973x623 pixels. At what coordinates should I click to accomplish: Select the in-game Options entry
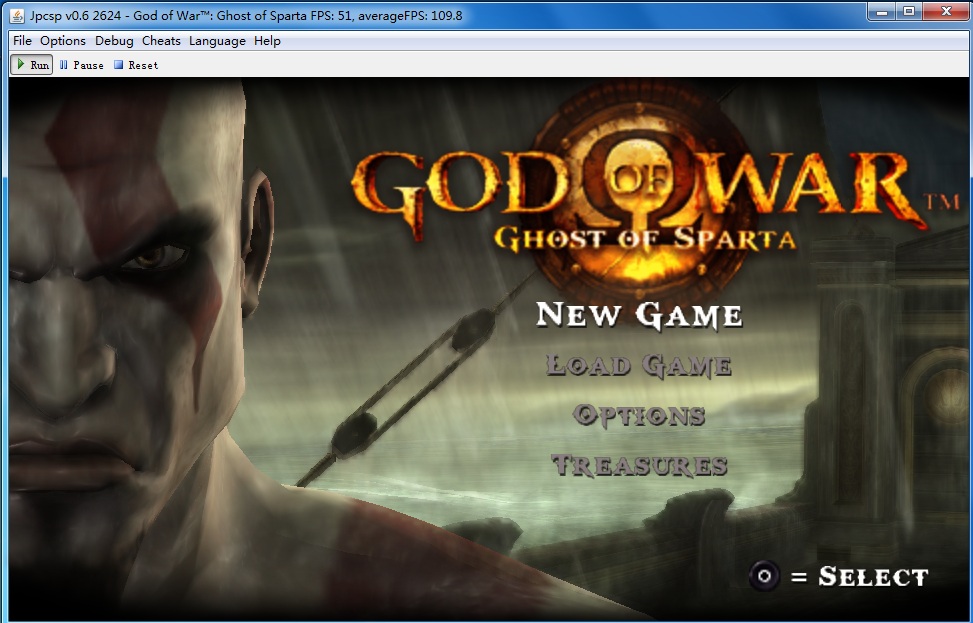639,415
